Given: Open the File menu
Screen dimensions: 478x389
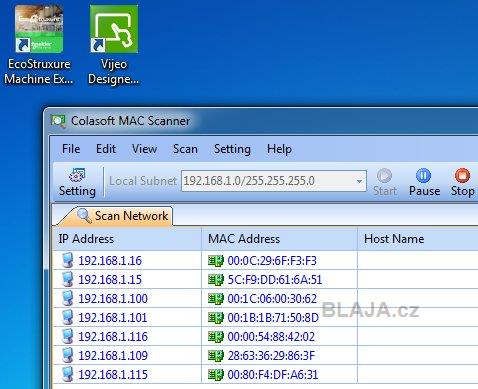Looking at the screenshot, I should [71, 149].
